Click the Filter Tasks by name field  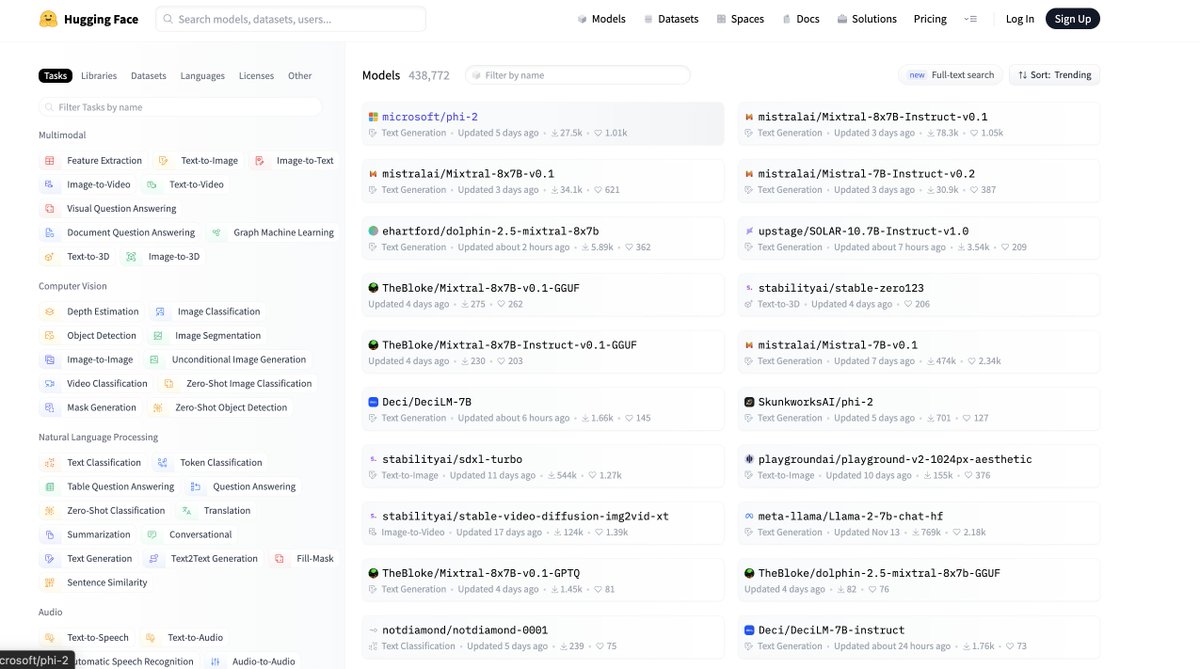click(180, 107)
